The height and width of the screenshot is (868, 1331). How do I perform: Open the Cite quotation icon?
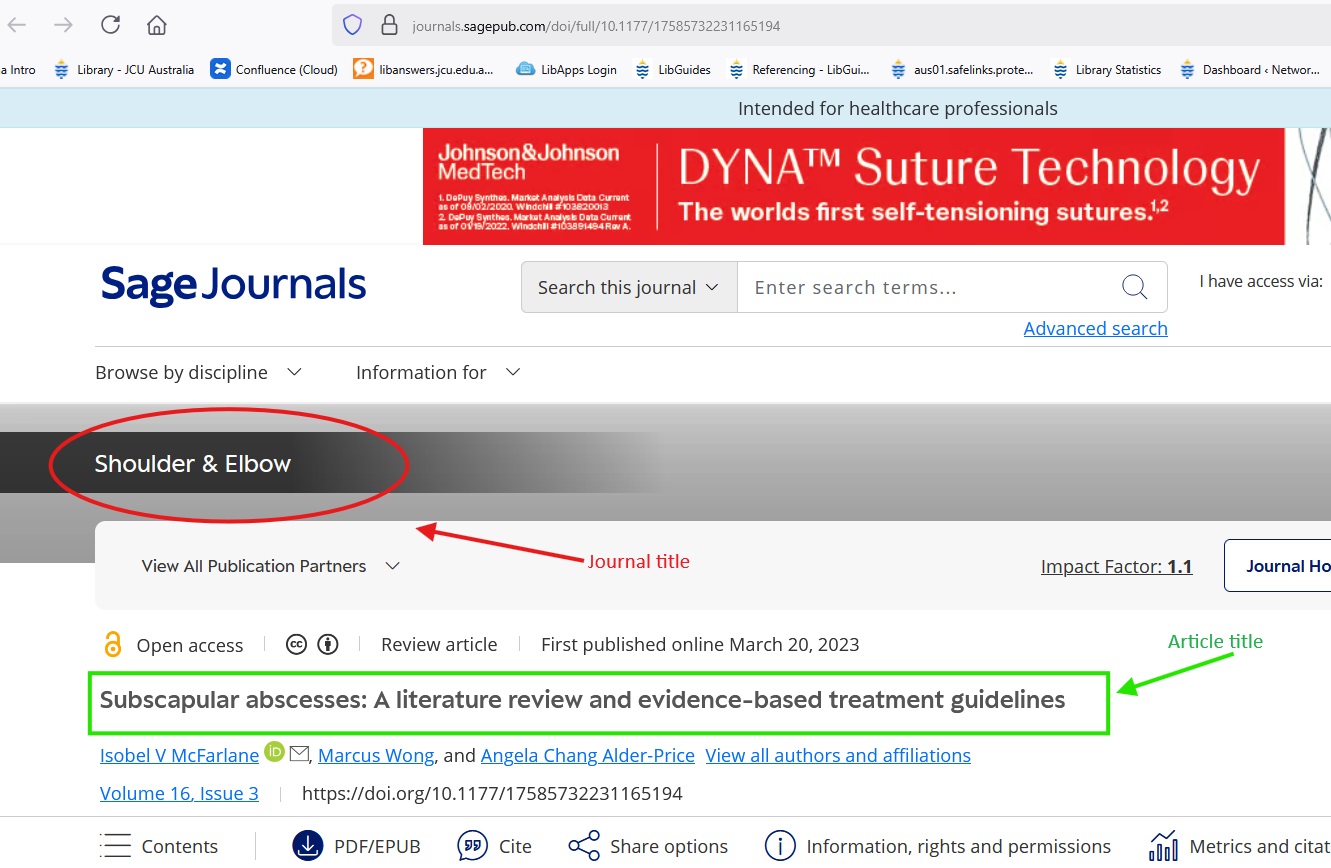coord(472,846)
